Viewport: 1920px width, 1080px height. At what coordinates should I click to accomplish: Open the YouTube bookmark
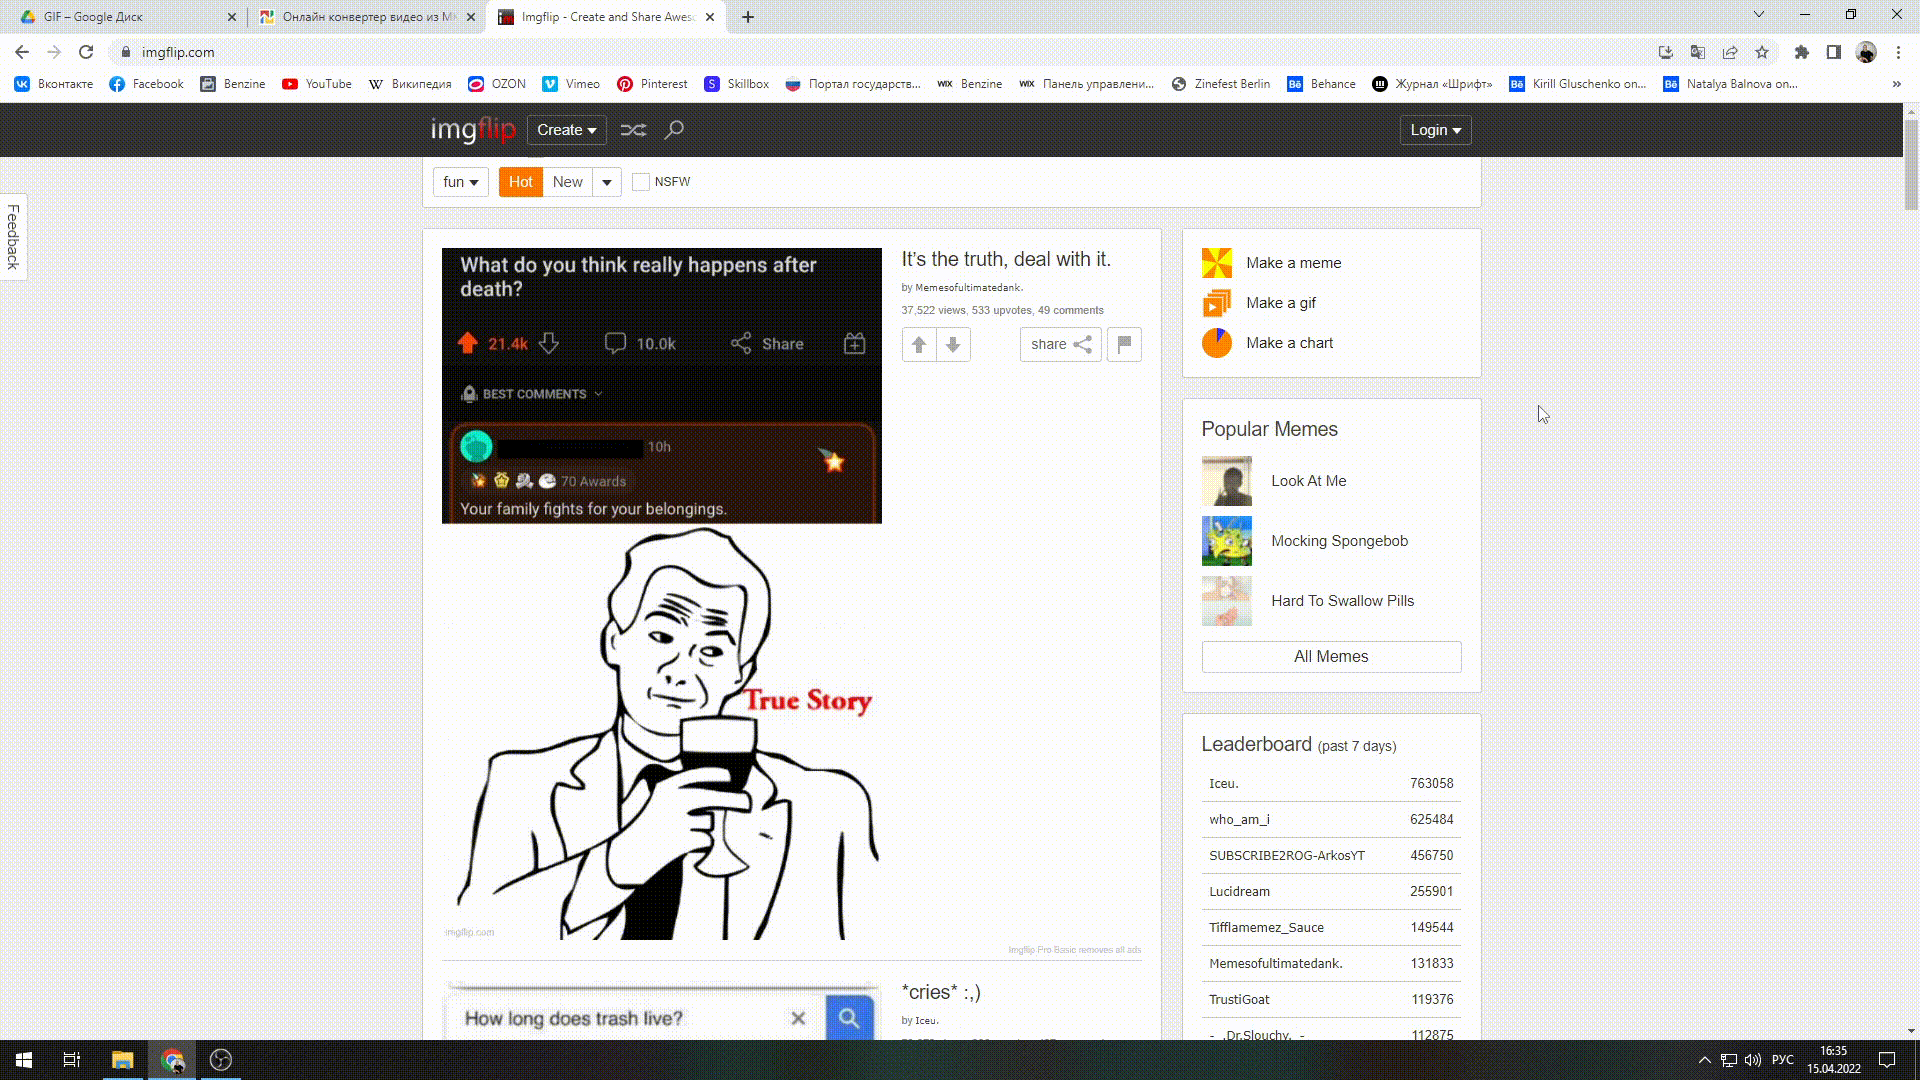(x=317, y=84)
